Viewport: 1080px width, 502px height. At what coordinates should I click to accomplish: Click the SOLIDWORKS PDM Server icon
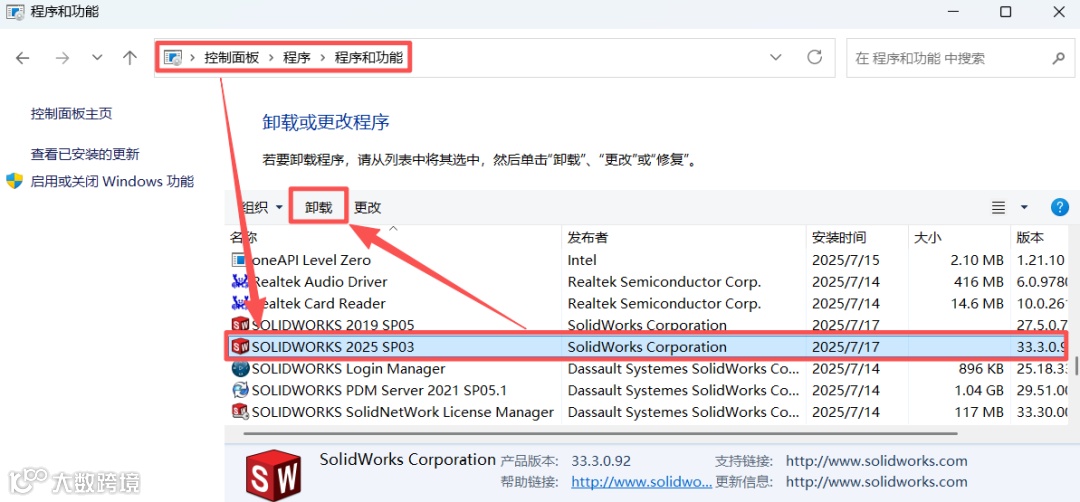point(240,390)
